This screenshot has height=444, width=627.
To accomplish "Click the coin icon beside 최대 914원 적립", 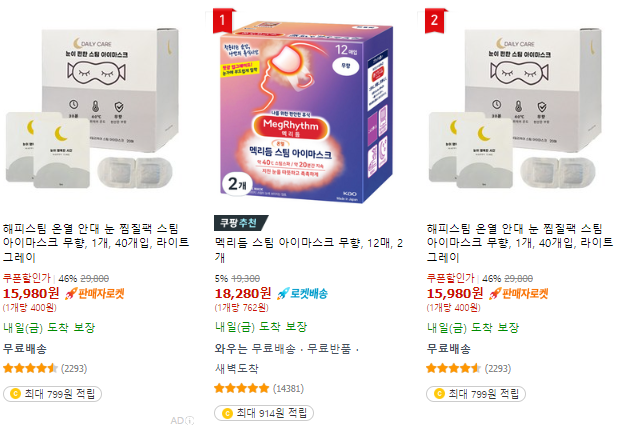I will 227,413.
